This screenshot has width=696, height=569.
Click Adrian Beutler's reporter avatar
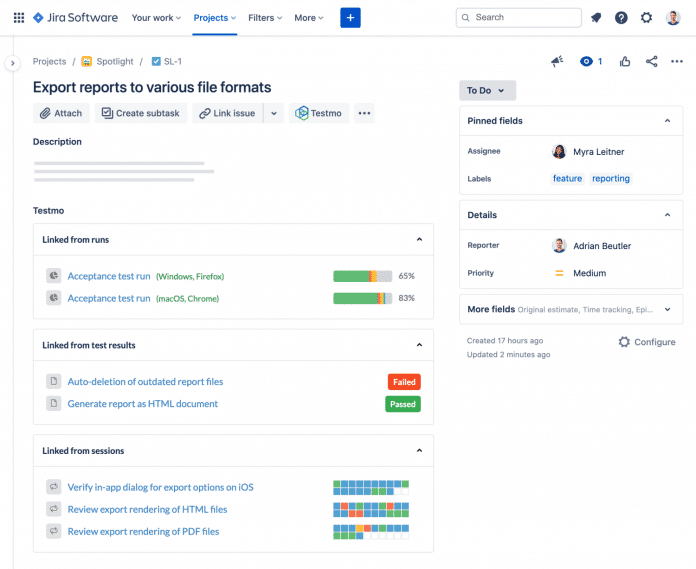coord(559,245)
